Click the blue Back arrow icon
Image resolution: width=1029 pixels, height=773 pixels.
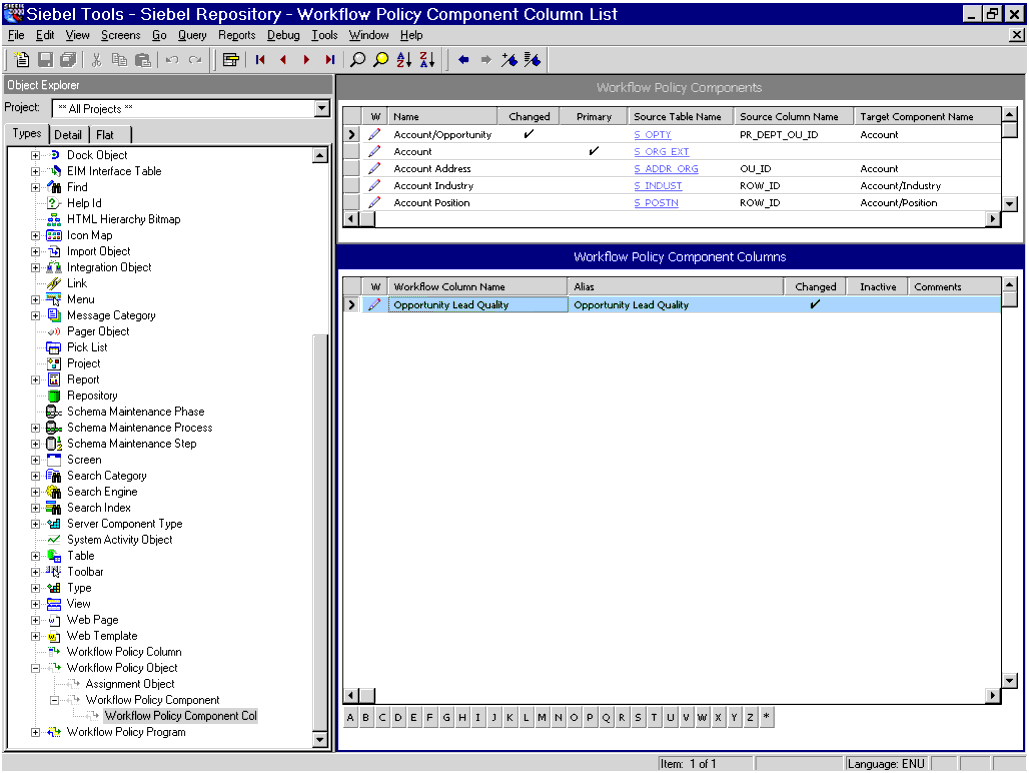point(463,60)
